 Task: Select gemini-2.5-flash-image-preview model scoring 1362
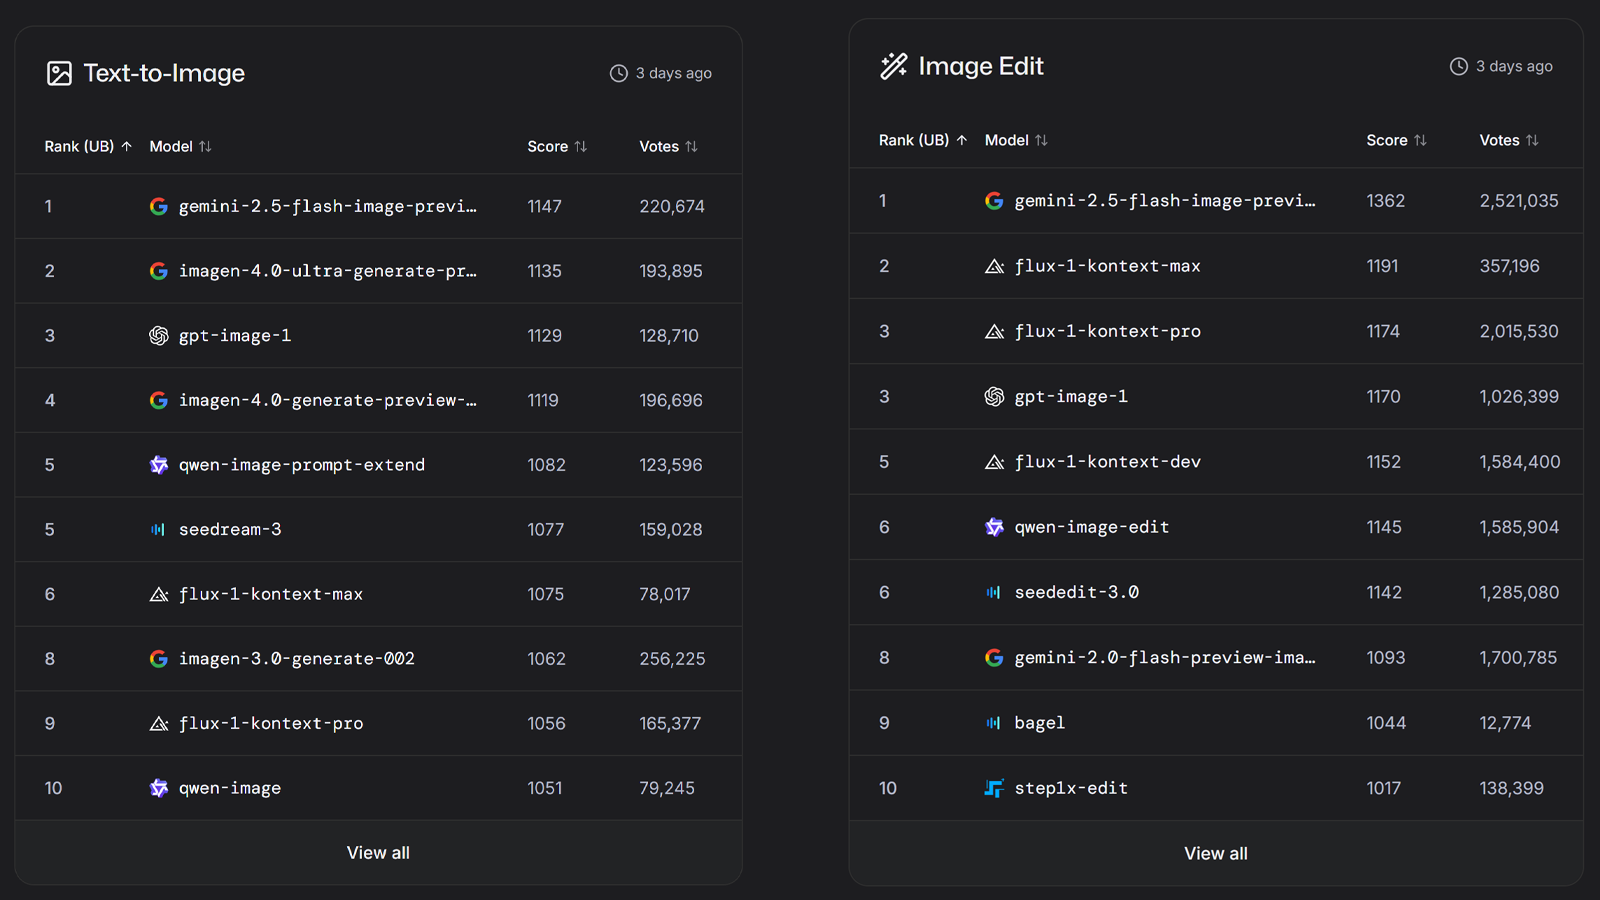tap(1165, 201)
